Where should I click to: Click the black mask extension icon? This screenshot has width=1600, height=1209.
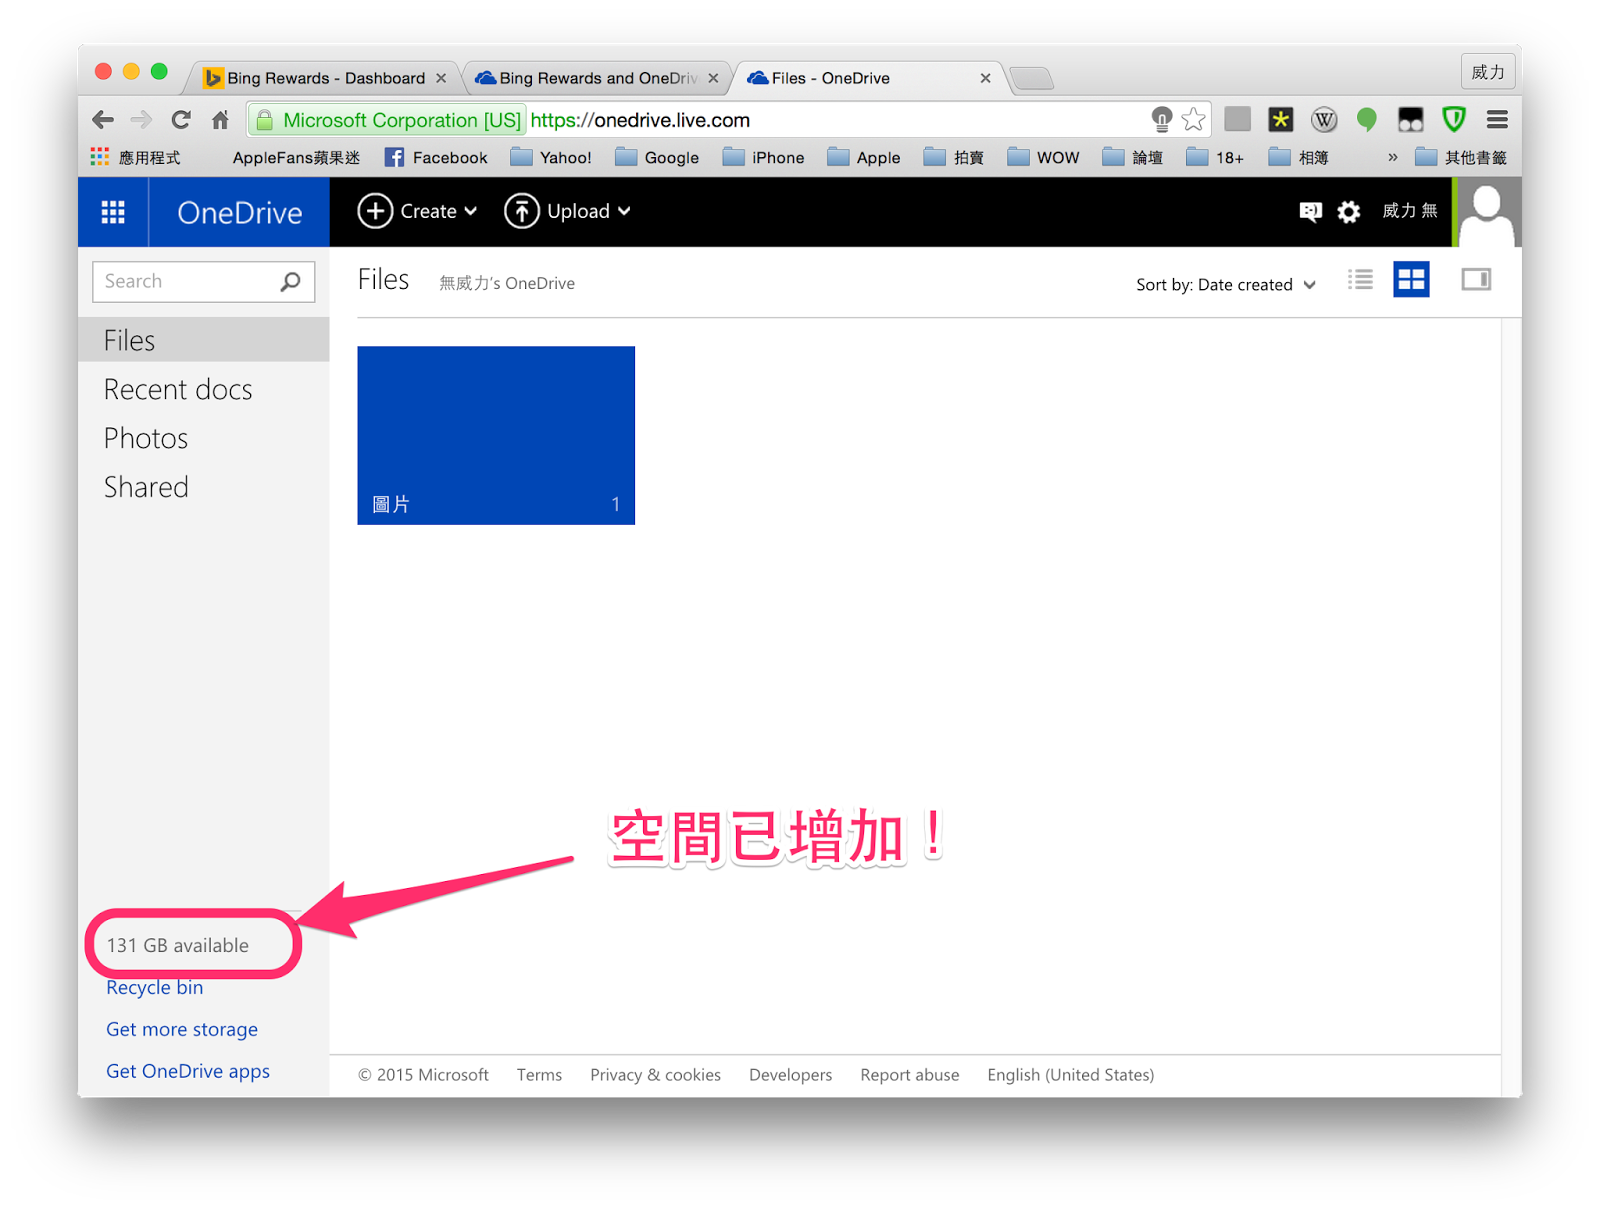coord(1410,120)
